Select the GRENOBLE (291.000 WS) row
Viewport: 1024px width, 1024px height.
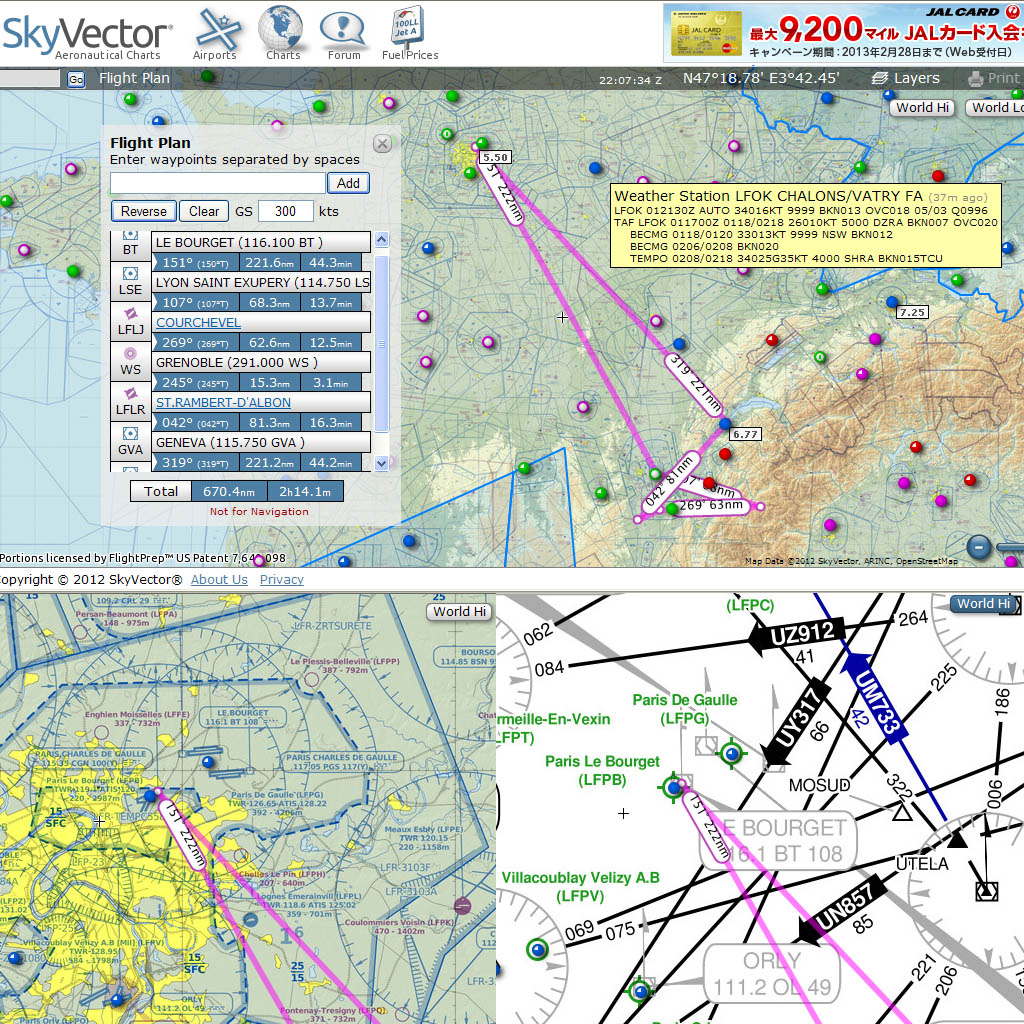point(261,362)
